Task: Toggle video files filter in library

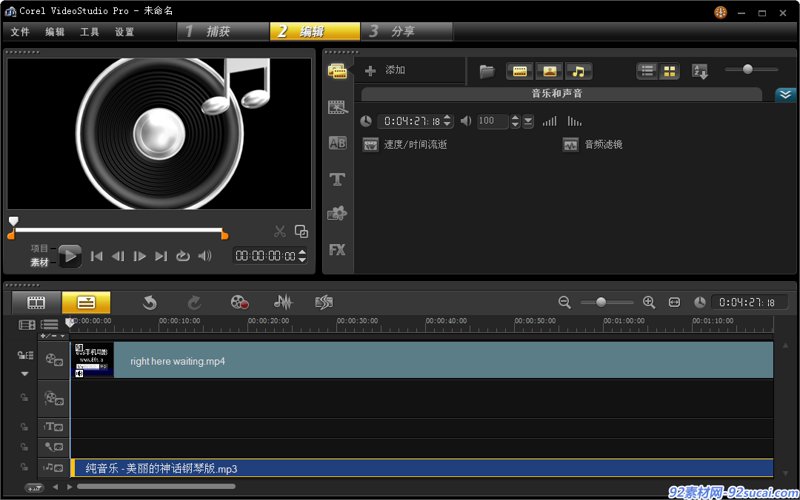Action: click(x=519, y=71)
